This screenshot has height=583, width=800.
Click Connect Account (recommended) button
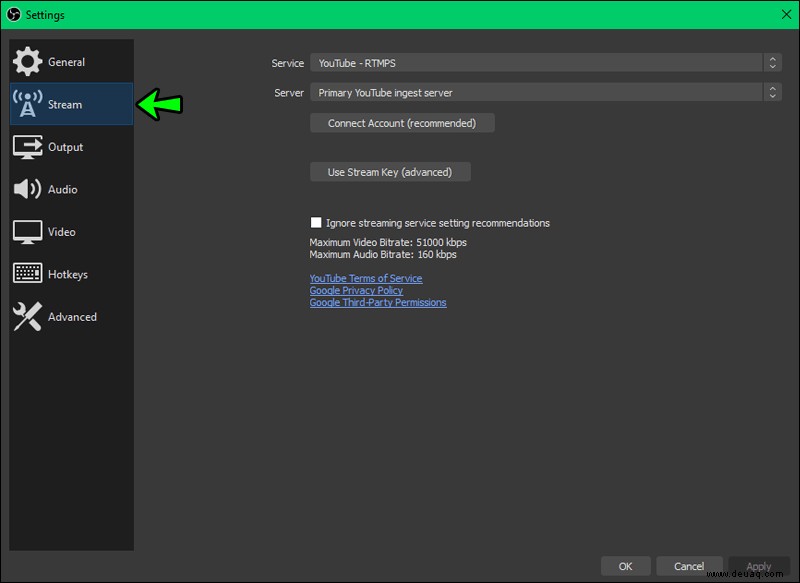click(x=402, y=123)
